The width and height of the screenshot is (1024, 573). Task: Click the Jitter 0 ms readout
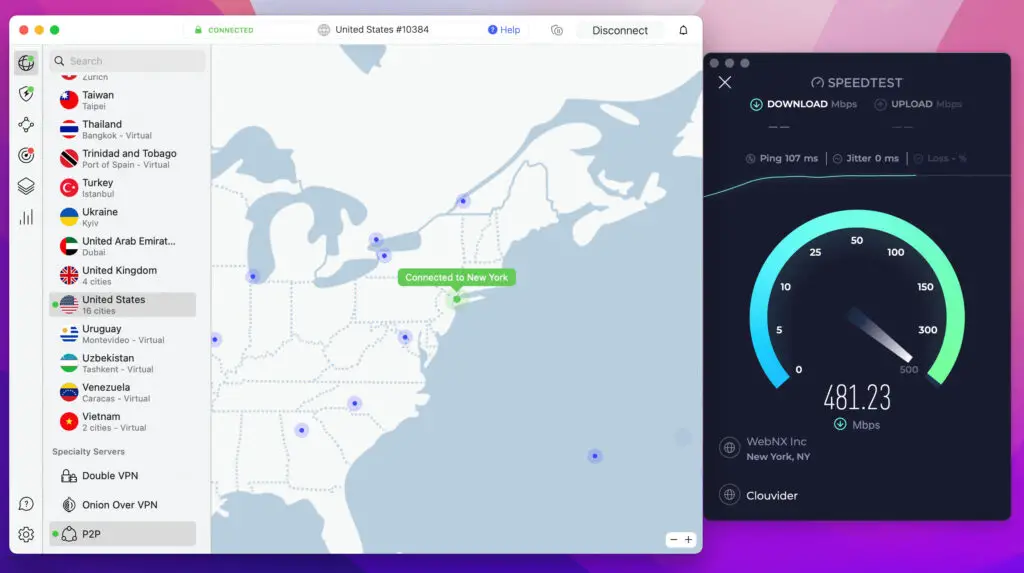(x=866, y=158)
